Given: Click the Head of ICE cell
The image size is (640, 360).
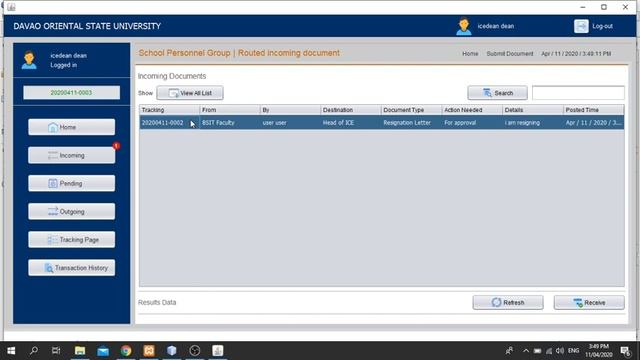Looking at the screenshot, I should coord(351,122).
